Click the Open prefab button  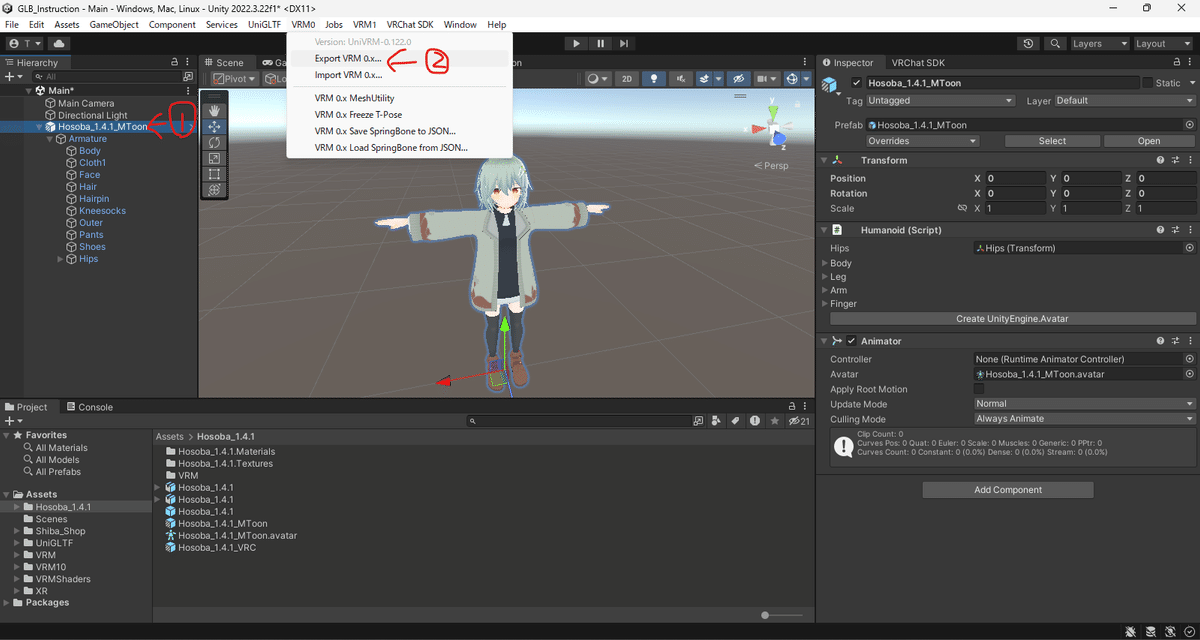pos(1149,141)
